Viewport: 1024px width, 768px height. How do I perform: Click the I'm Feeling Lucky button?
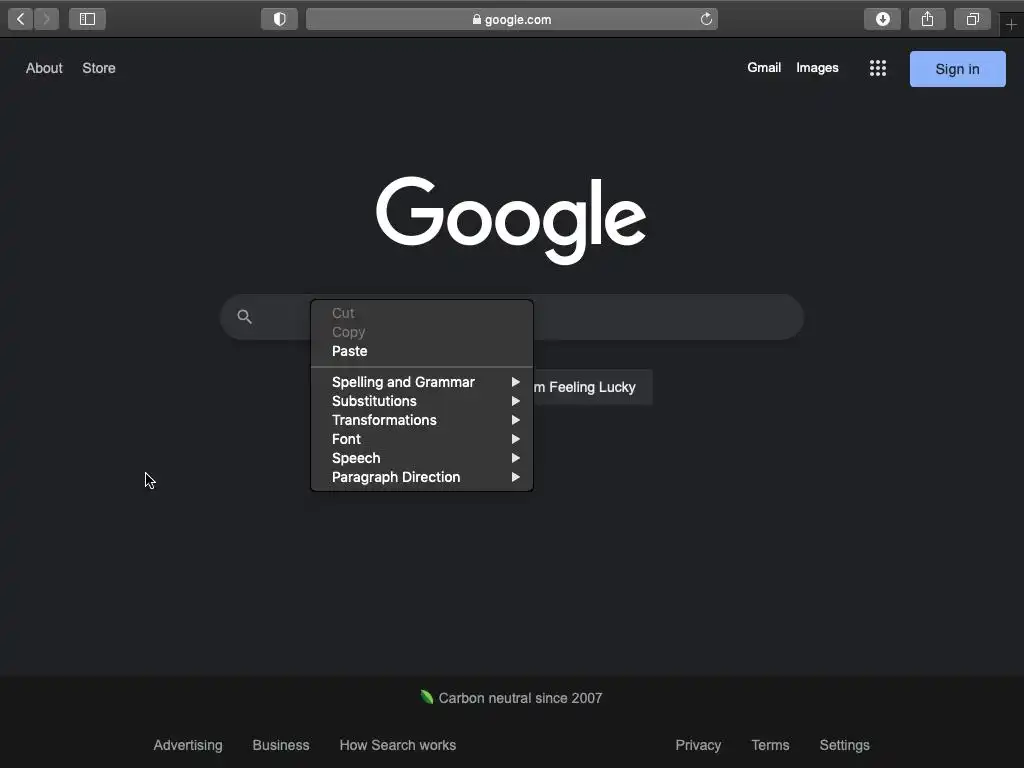[592, 387]
